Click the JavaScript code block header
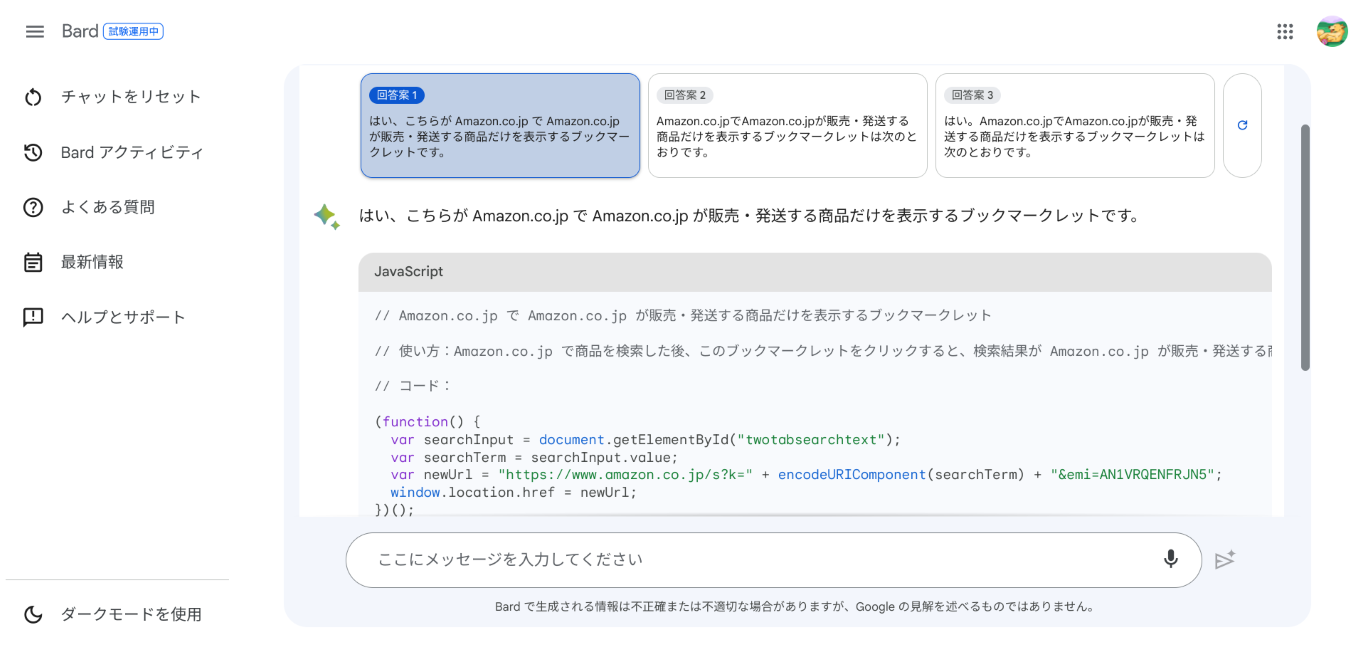 click(x=815, y=272)
